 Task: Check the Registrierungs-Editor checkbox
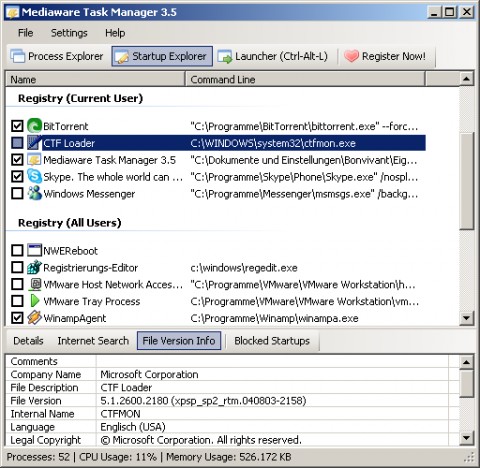(17, 267)
